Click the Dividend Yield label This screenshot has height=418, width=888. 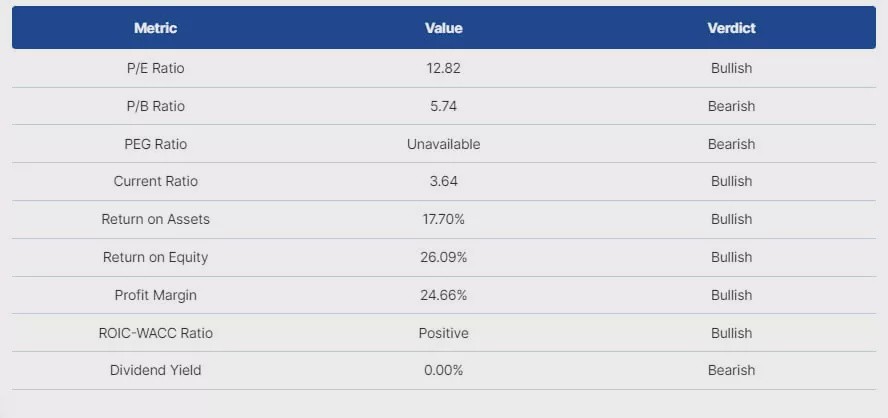[155, 370]
